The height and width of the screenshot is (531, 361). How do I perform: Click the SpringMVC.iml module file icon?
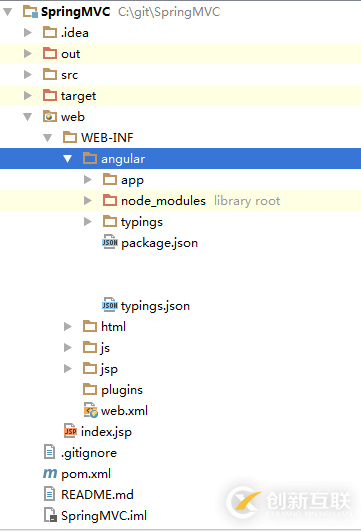click(50, 515)
